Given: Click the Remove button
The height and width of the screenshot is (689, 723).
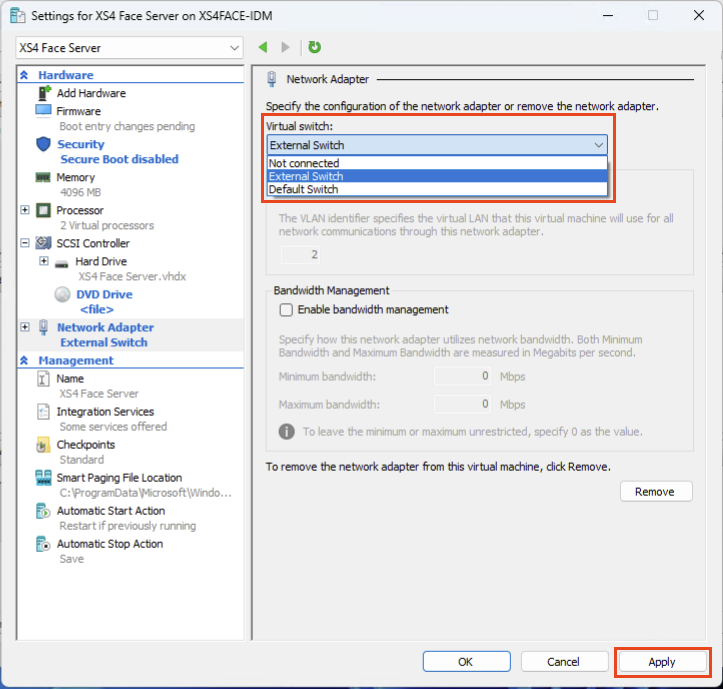Looking at the screenshot, I should 656,492.
